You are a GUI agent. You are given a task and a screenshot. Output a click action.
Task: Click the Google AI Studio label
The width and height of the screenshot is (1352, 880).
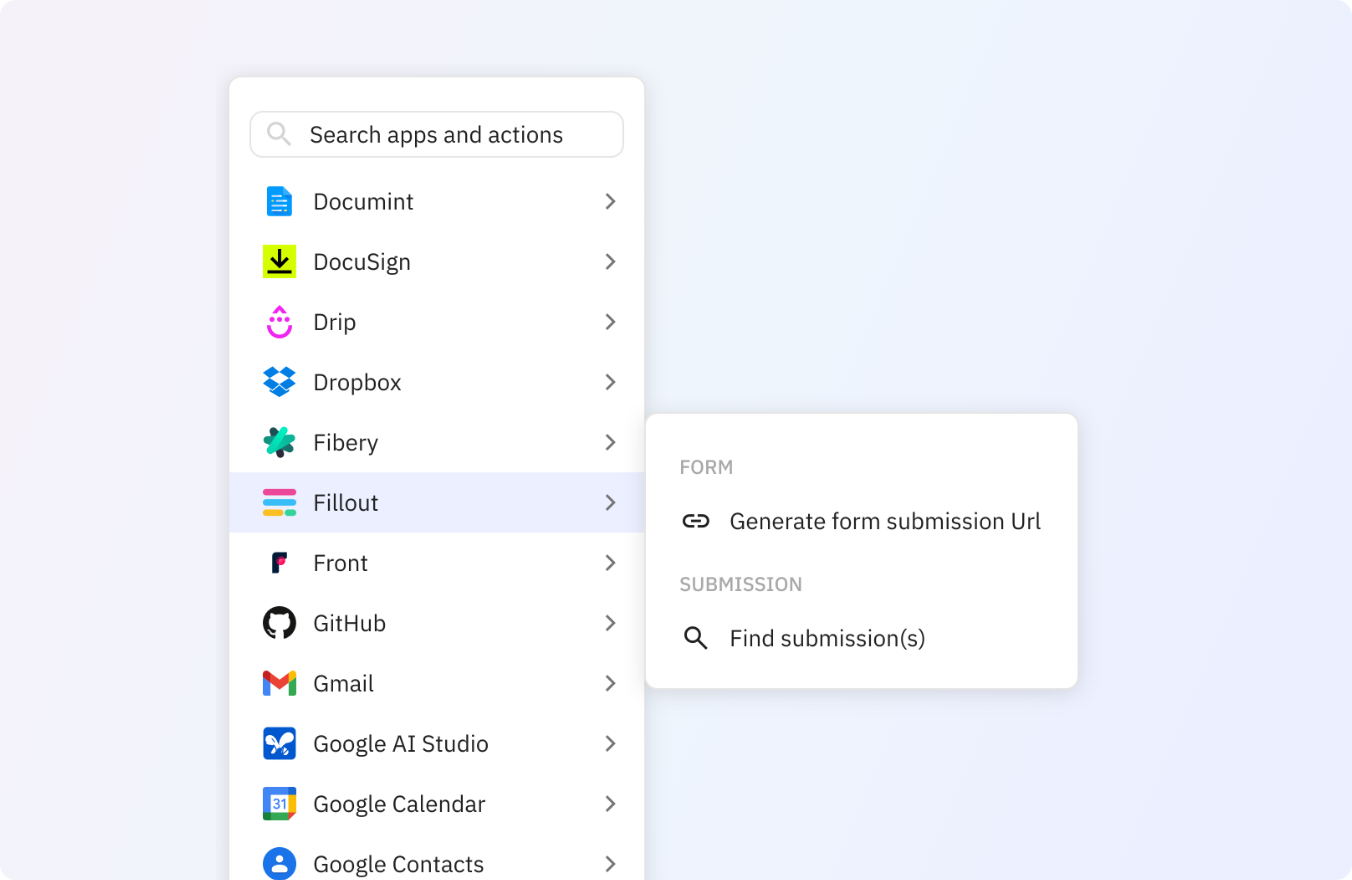[401, 743]
